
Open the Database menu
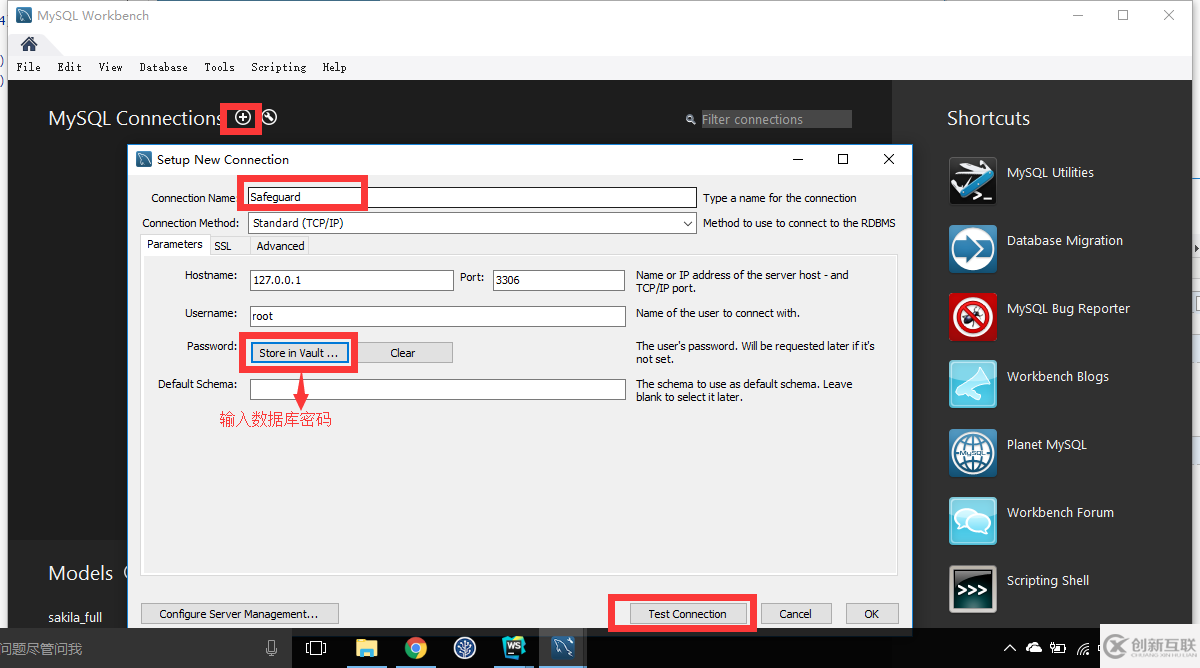click(x=163, y=67)
